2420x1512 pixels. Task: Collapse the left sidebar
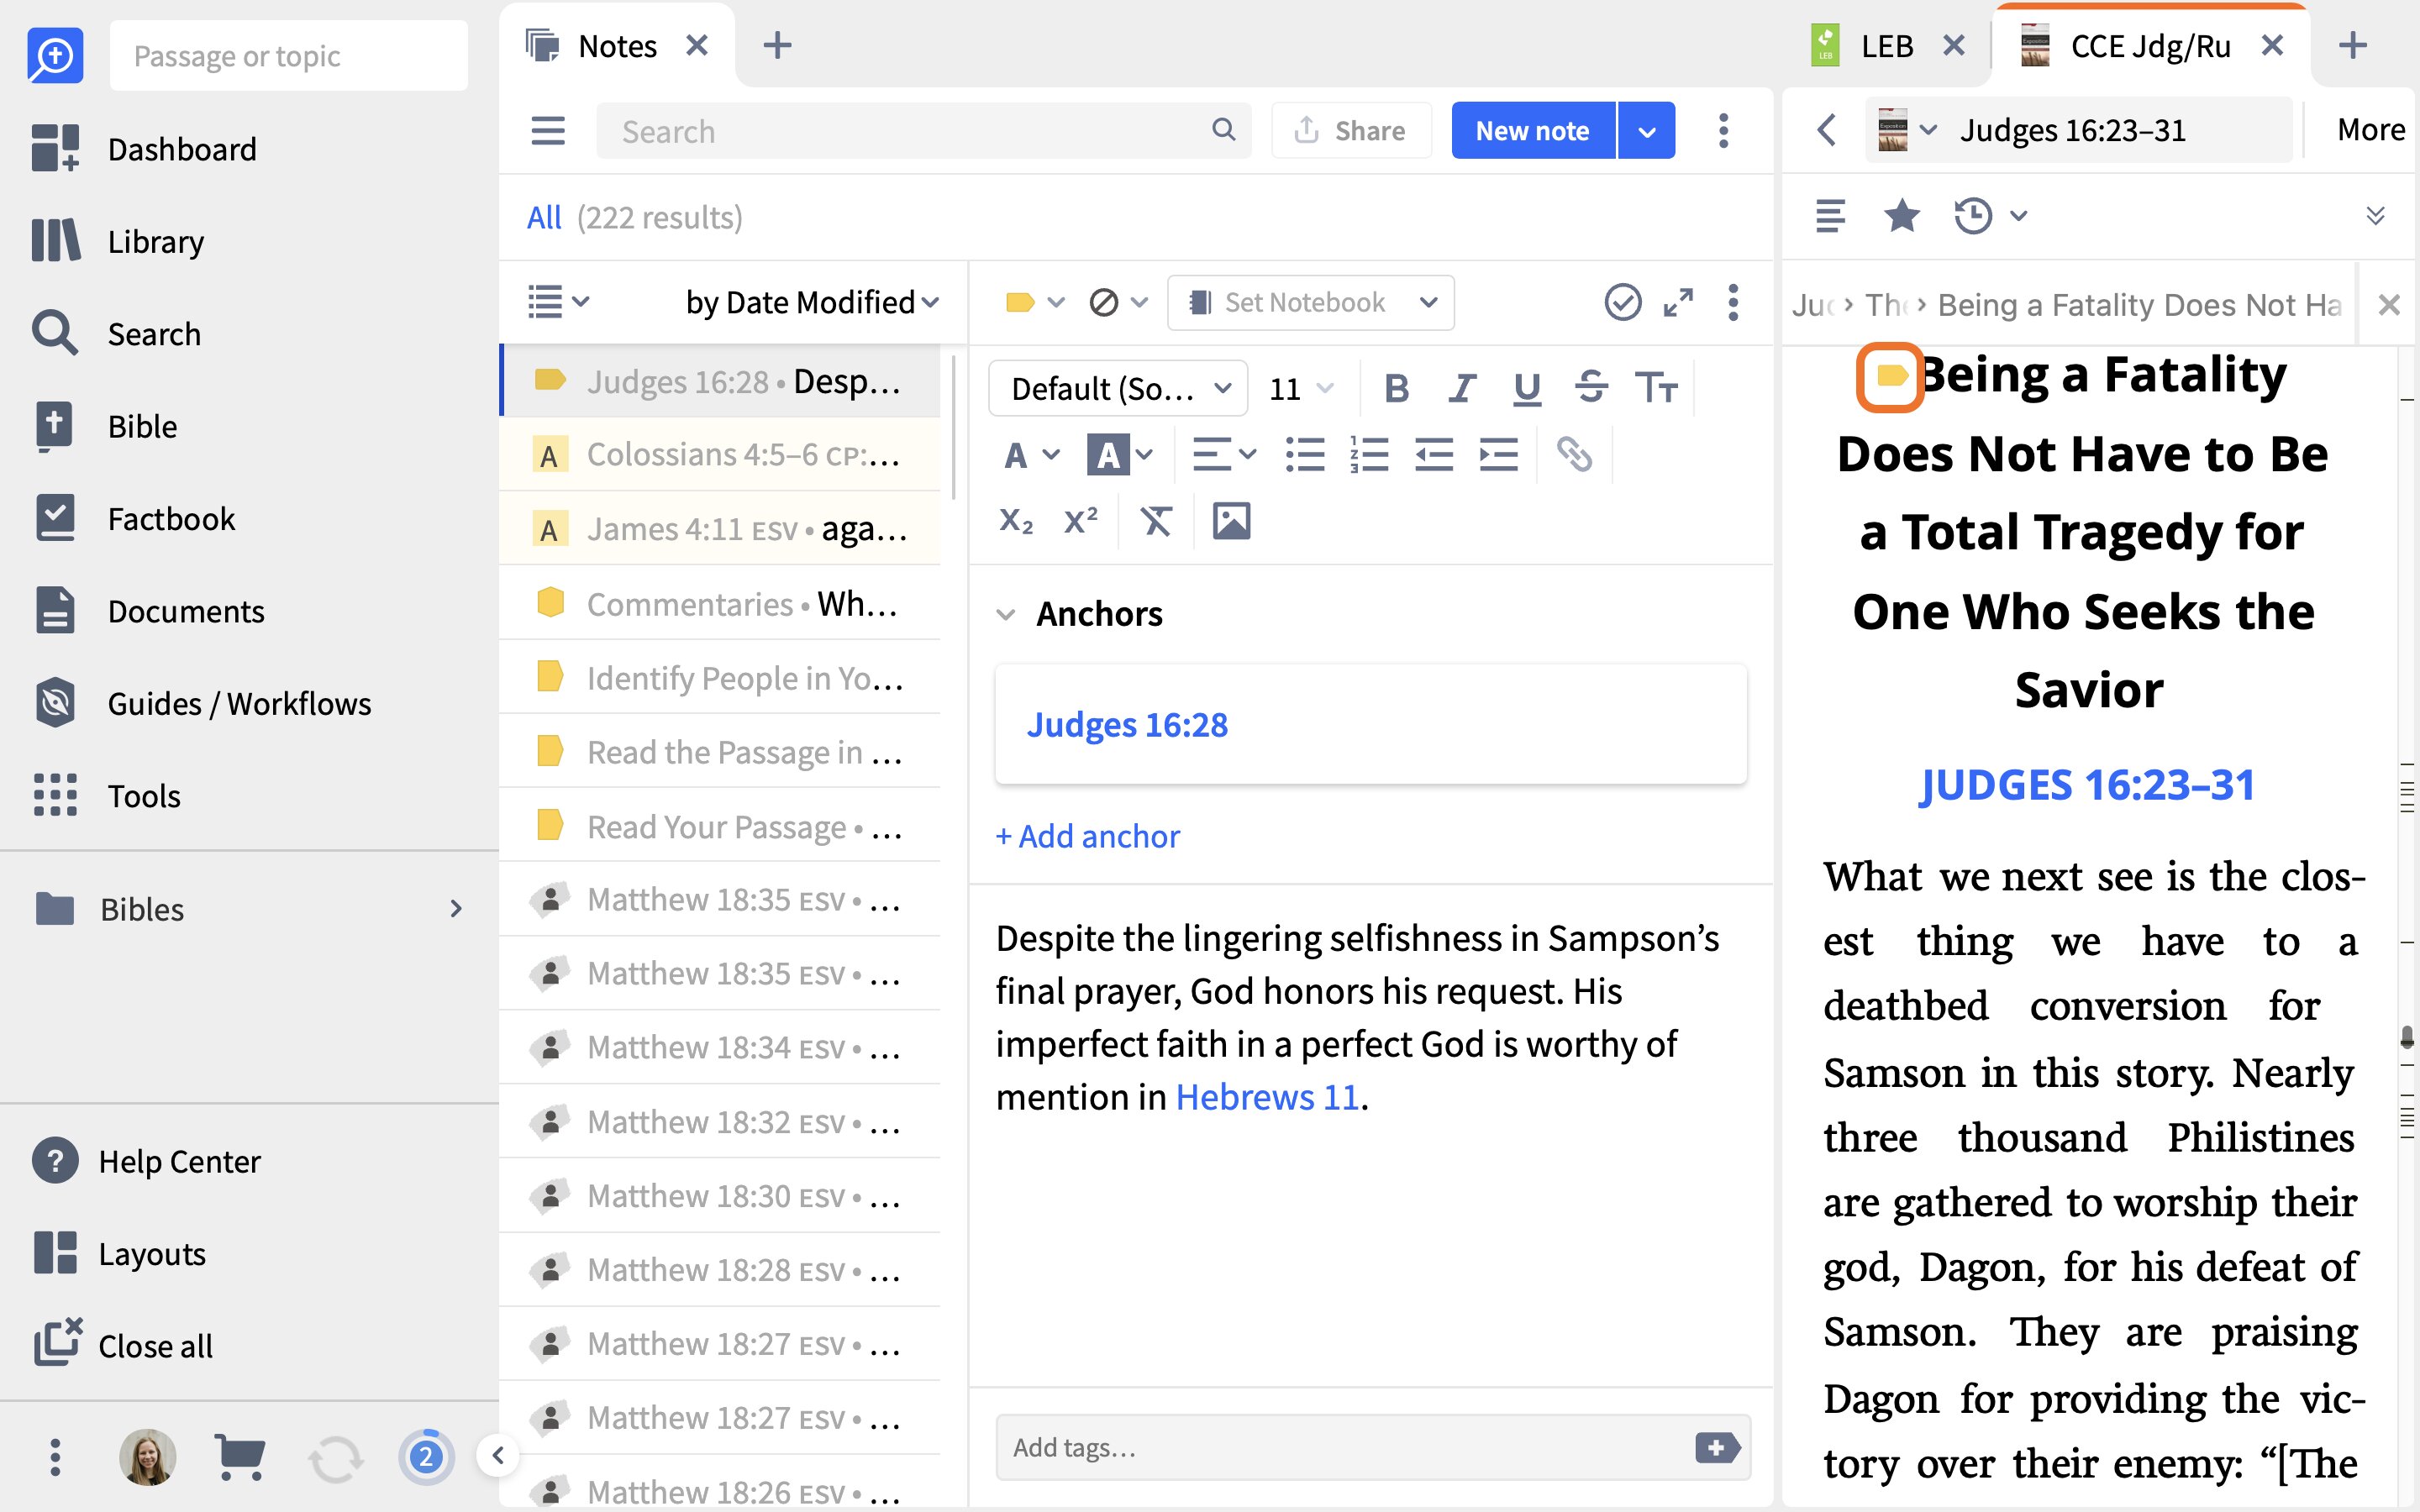pyautogui.click(x=498, y=1455)
